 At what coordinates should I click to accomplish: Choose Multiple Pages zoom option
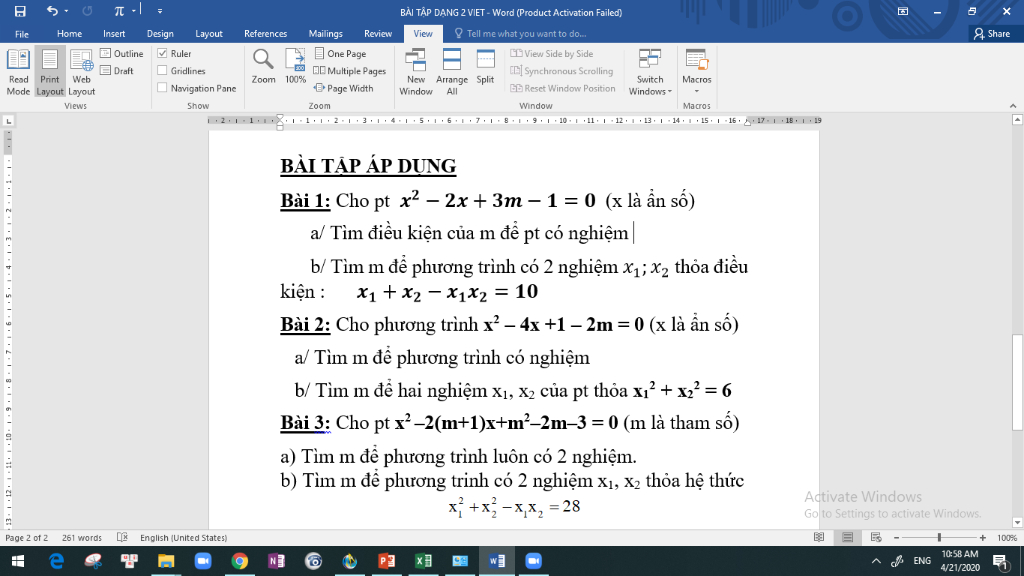350,71
